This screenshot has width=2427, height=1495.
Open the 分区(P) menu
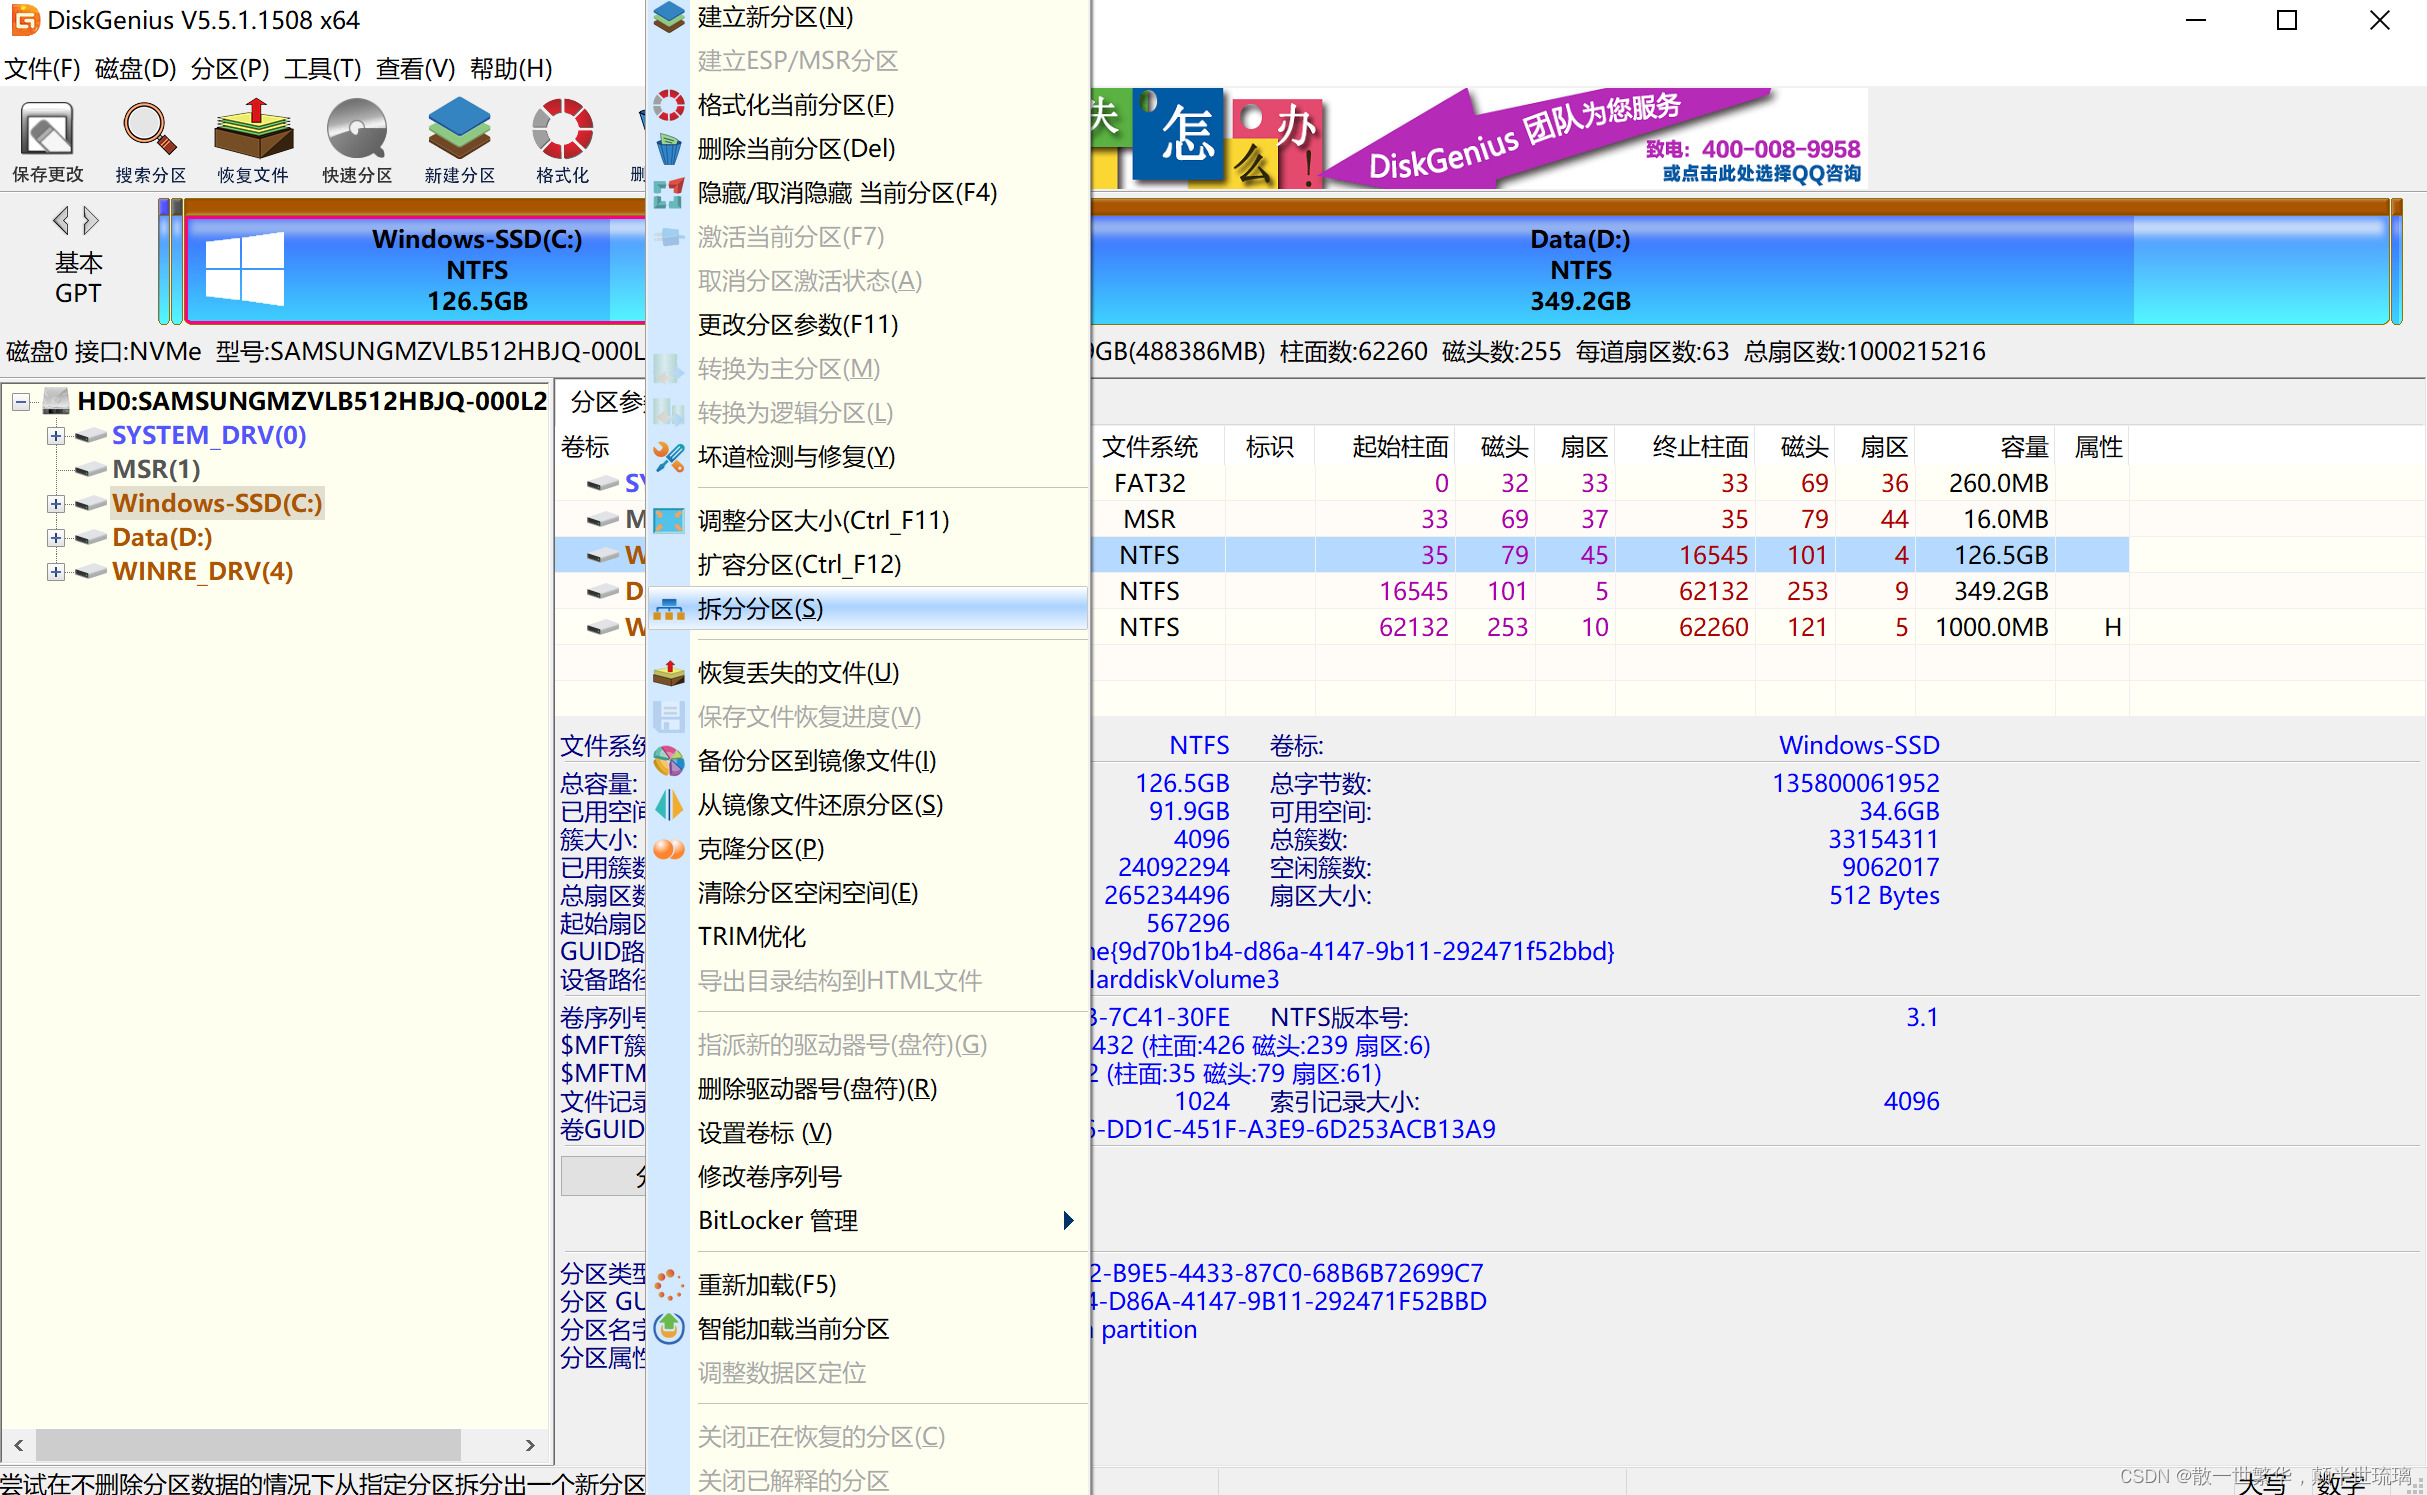tap(230, 68)
